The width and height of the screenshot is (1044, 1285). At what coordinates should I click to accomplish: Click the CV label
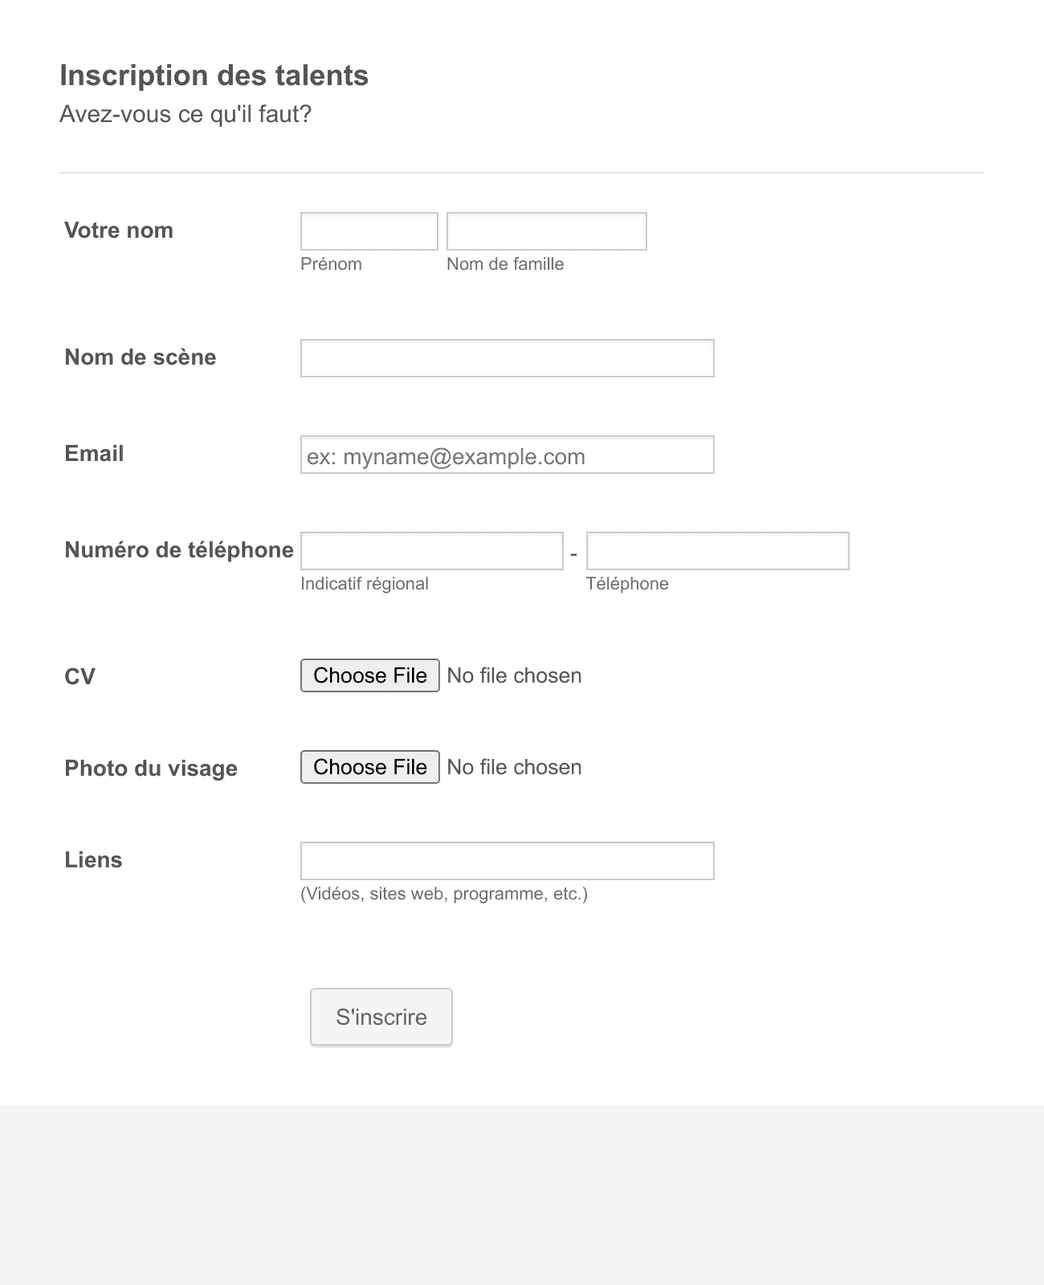coord(79,676)
